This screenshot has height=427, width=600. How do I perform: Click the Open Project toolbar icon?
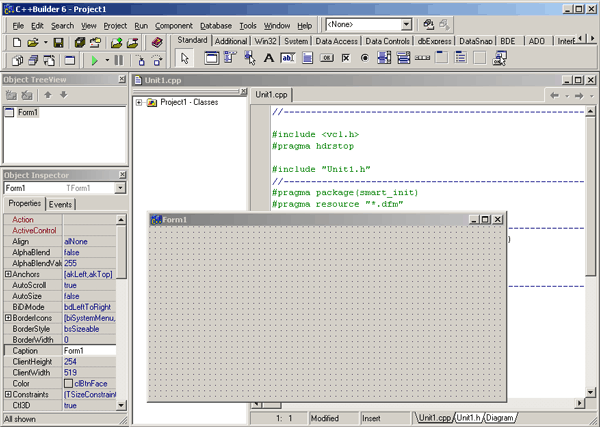(95, 42)
